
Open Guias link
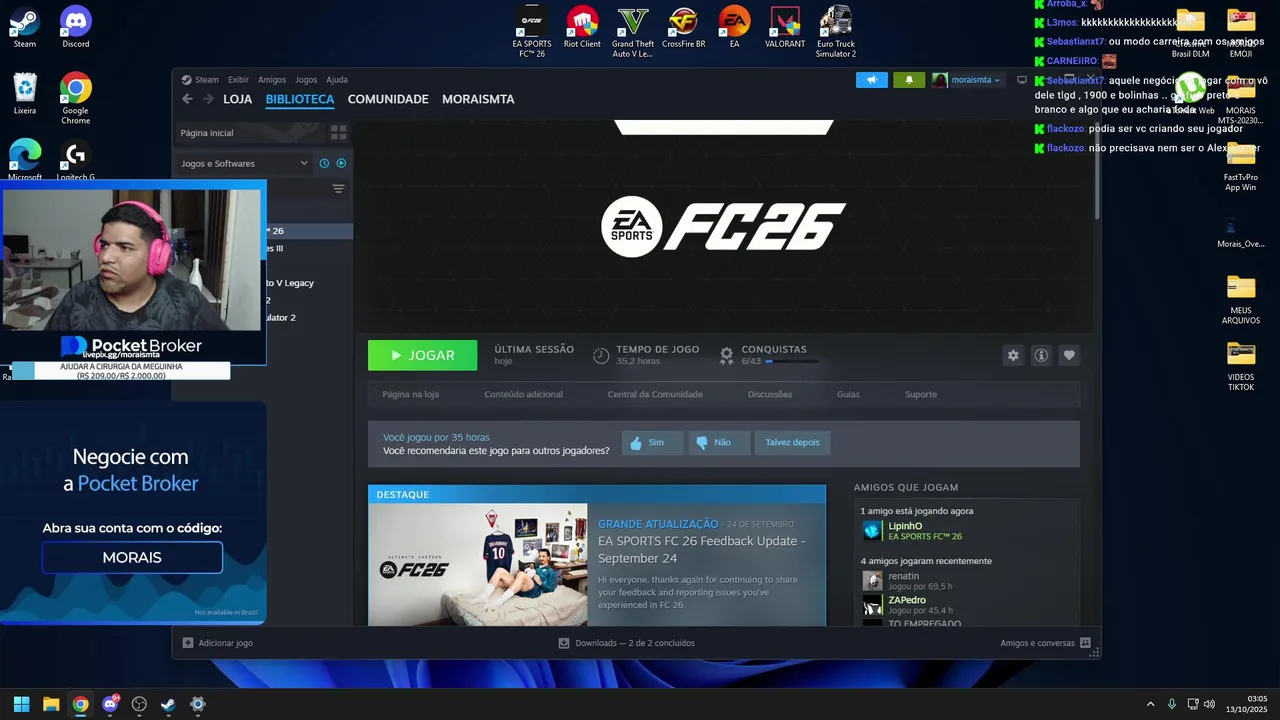tap(848, 394)
